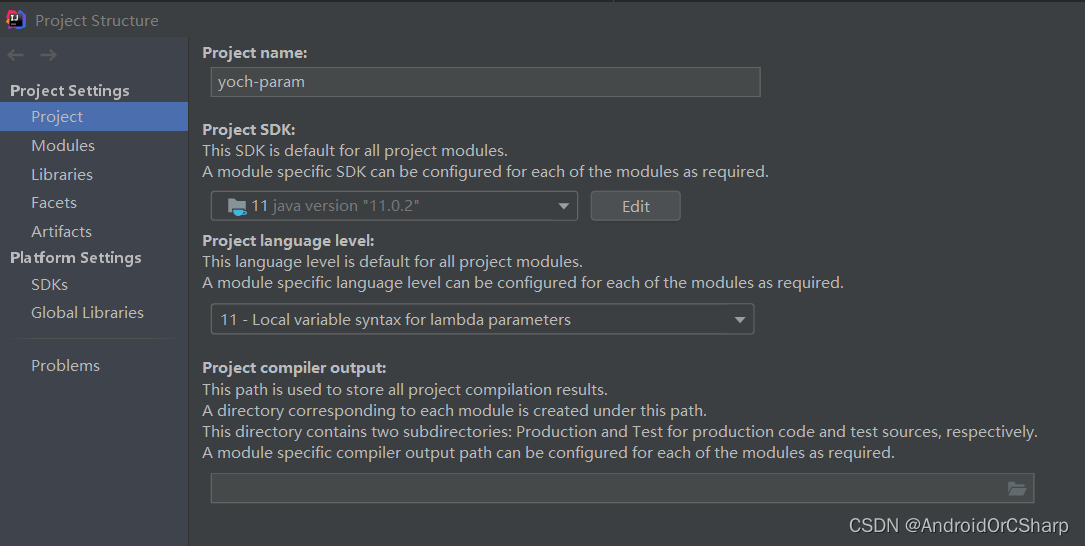This screenshot has width=1085, height=546.
Task: Open the Project SDK dropdown arrow
Action: pyautogui.click(x=564, y=207)
